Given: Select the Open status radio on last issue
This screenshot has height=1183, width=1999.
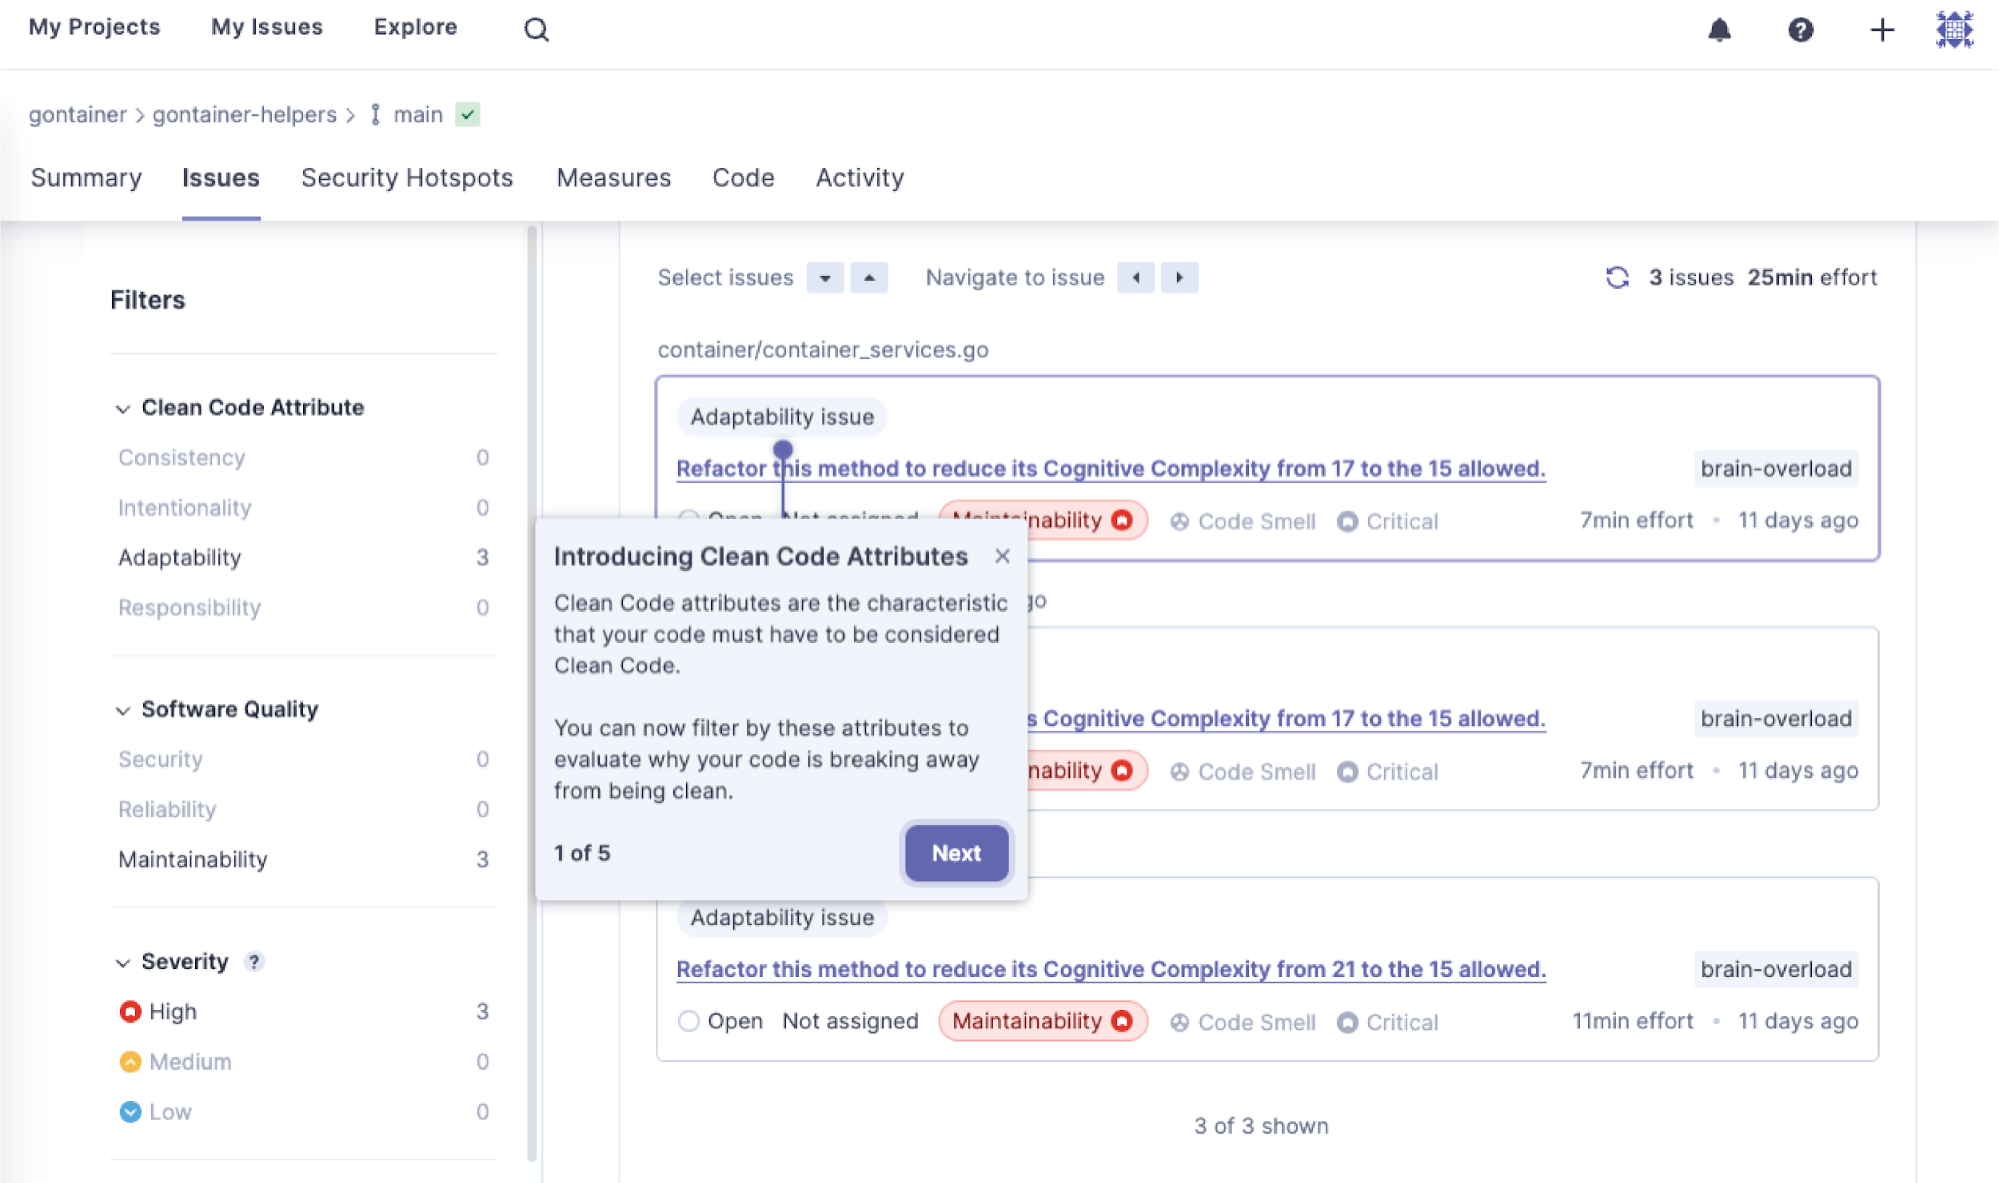Looking at the screenshot, I should [x=688, y=1021].
